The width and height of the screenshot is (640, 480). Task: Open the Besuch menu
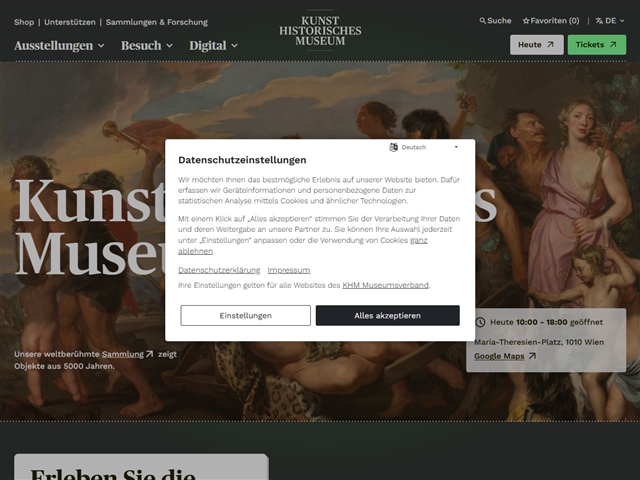point(147,45)
